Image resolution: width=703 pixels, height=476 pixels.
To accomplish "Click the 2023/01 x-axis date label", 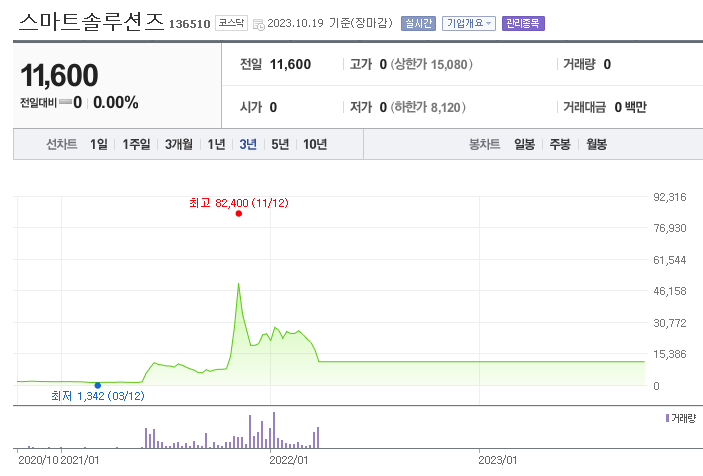I will tap(498, 460).
